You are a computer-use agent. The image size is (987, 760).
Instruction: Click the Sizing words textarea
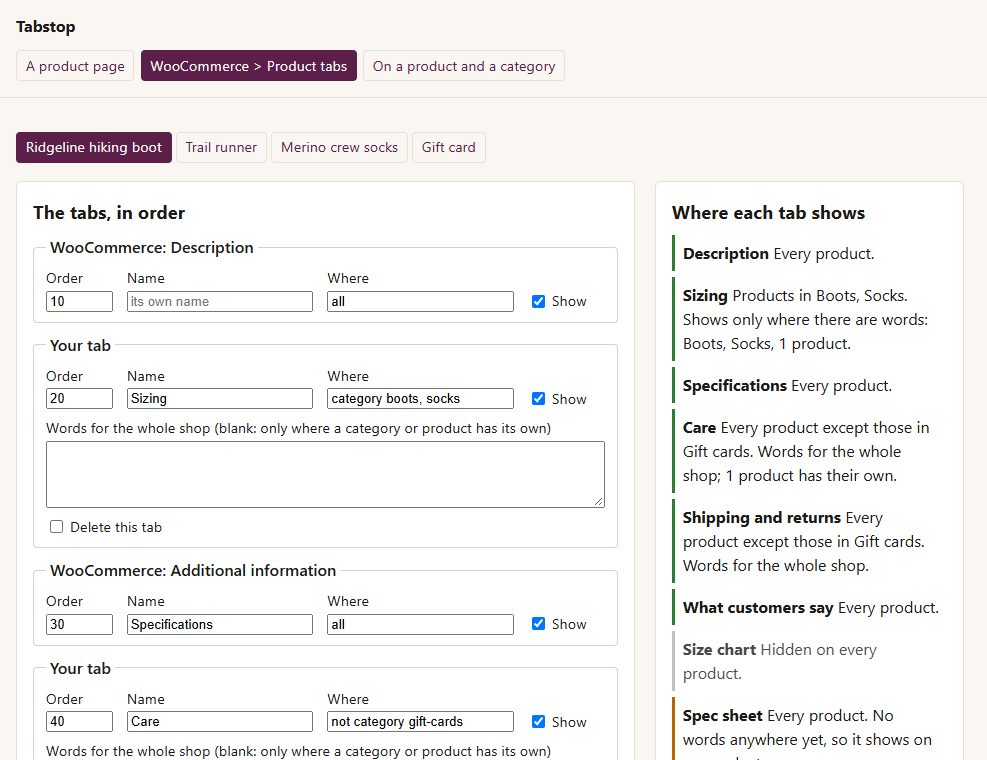[325, 475]
